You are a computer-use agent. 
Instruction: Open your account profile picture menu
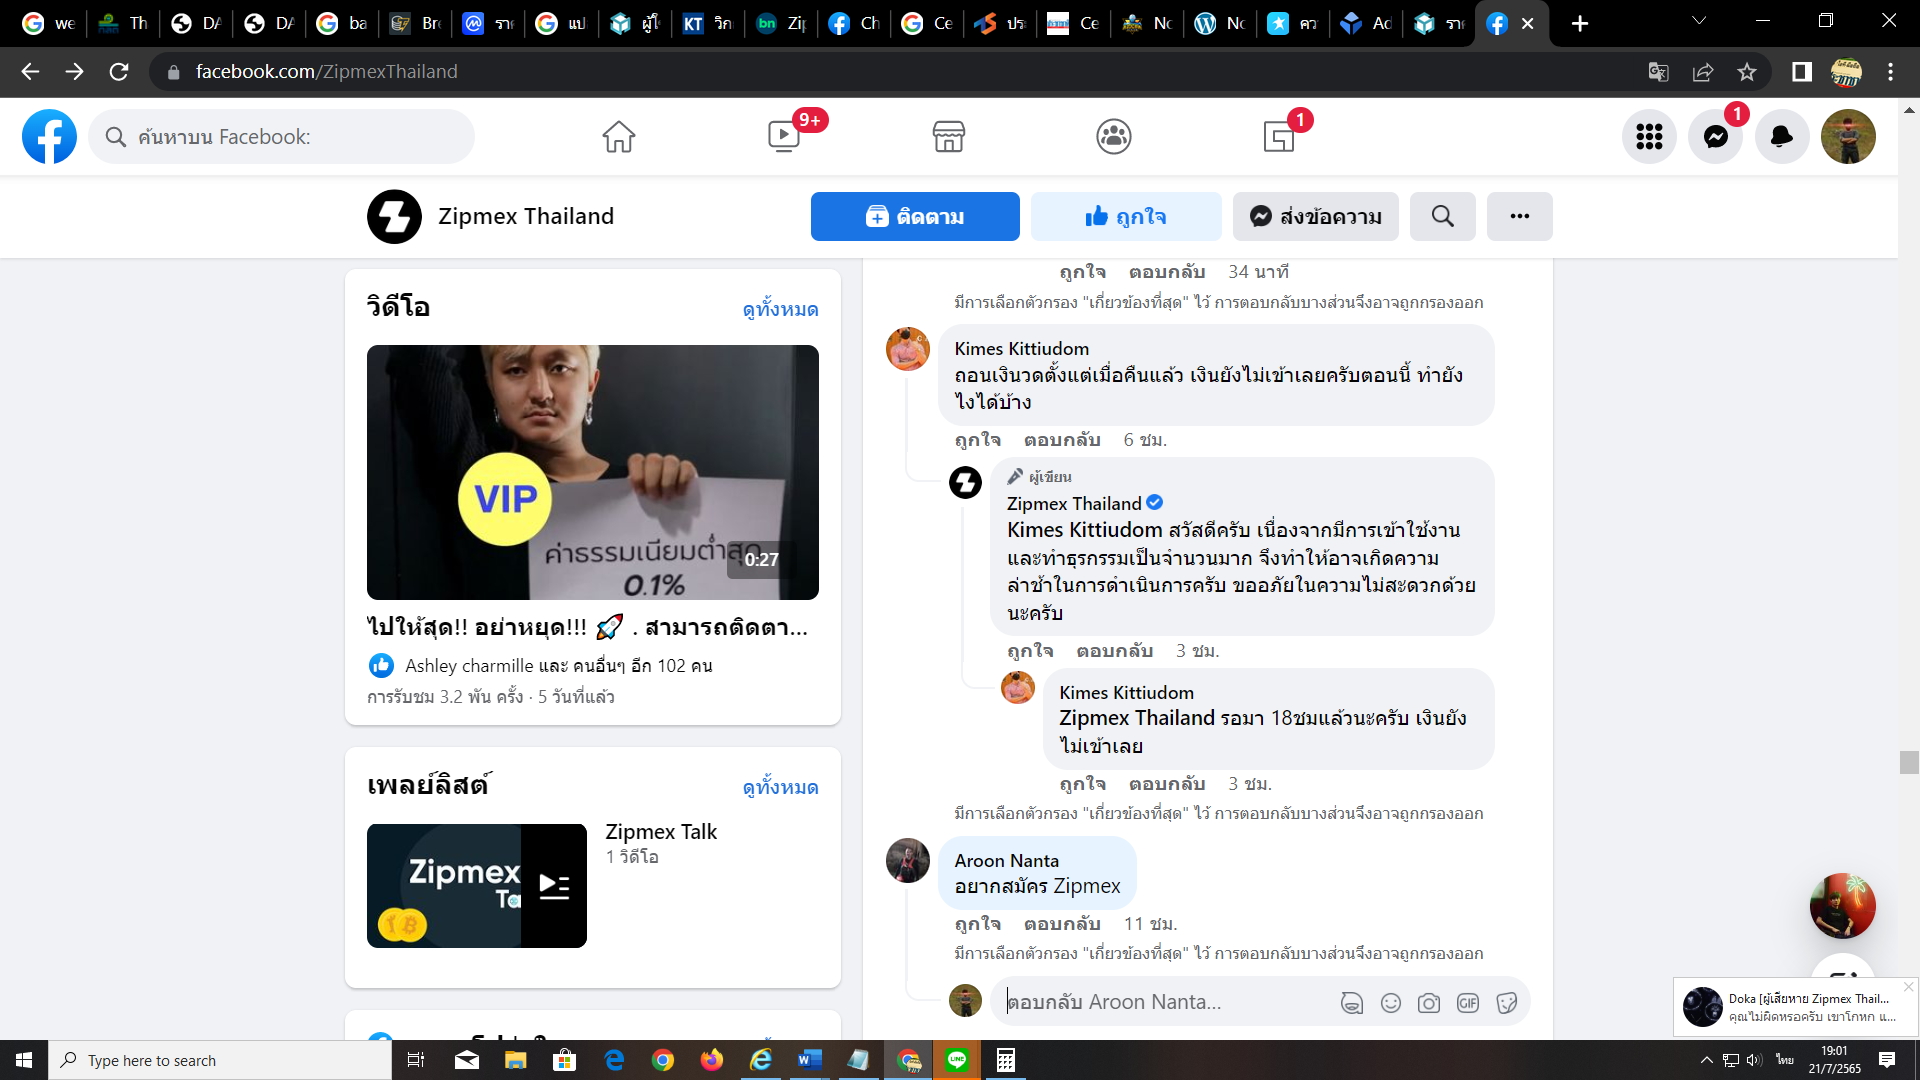click(1848, 137)
